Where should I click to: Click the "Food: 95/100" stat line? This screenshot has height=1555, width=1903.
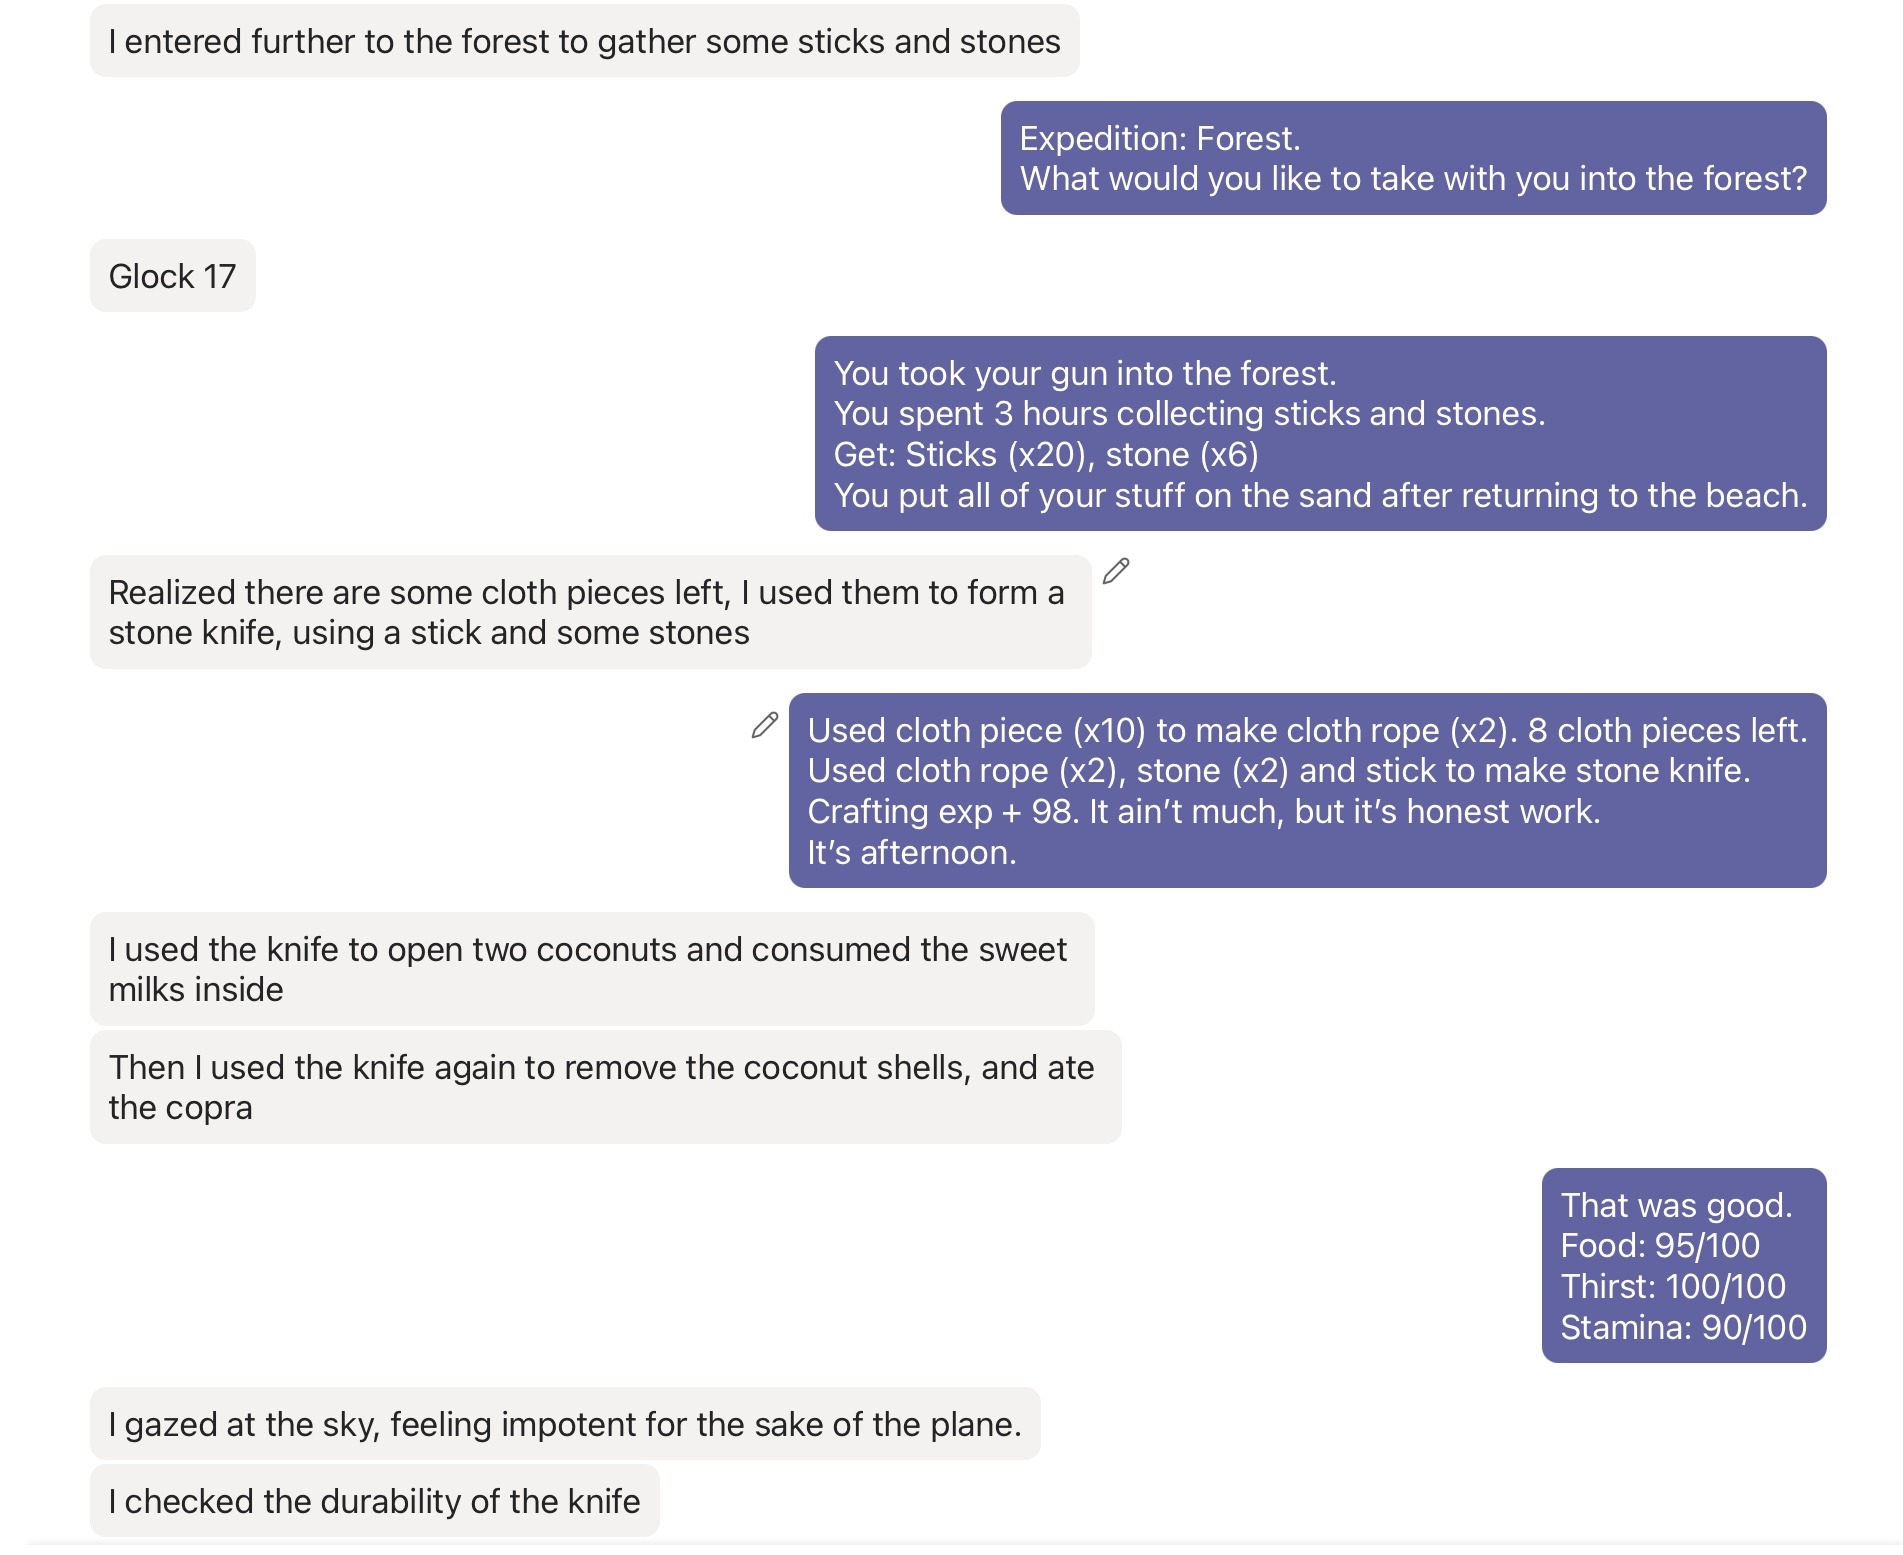[1660, 1246]
